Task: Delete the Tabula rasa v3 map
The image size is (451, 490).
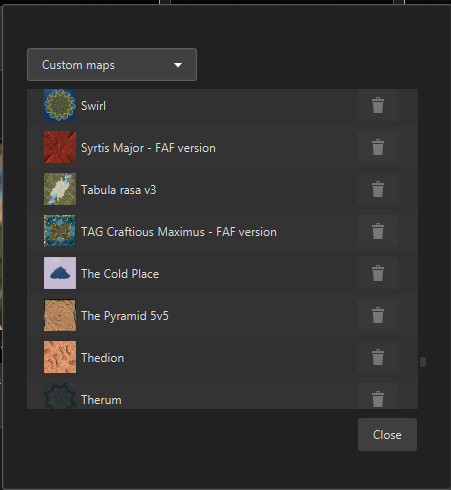Action: (378, 189)
